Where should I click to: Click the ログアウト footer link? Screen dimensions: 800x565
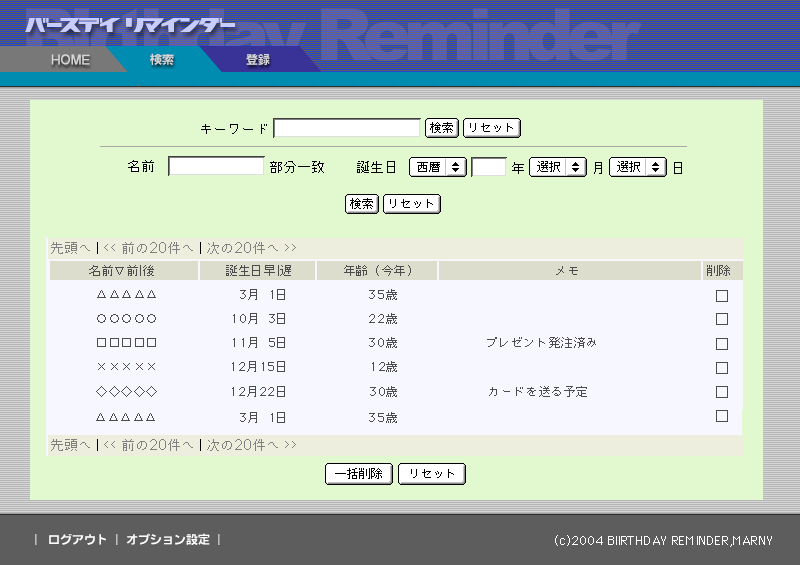[x=77, y=540]
